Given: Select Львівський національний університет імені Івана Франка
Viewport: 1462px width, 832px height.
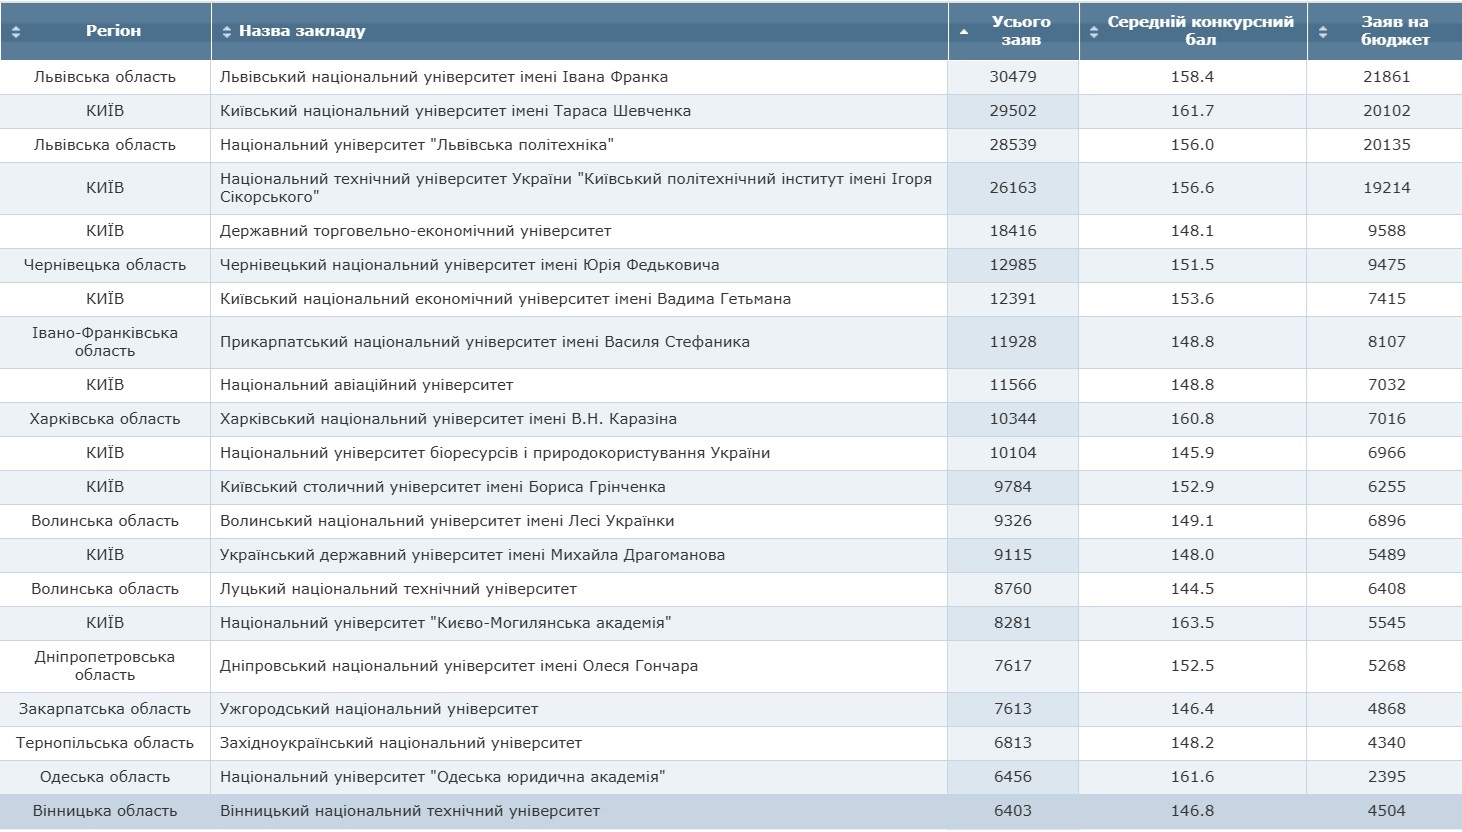Looking at the screenshot, I should 444,77.
